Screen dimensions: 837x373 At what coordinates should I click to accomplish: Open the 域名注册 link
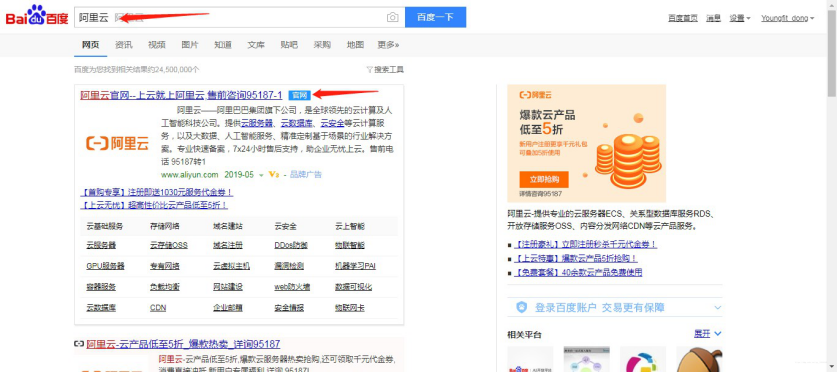click(x=227, y=245)
